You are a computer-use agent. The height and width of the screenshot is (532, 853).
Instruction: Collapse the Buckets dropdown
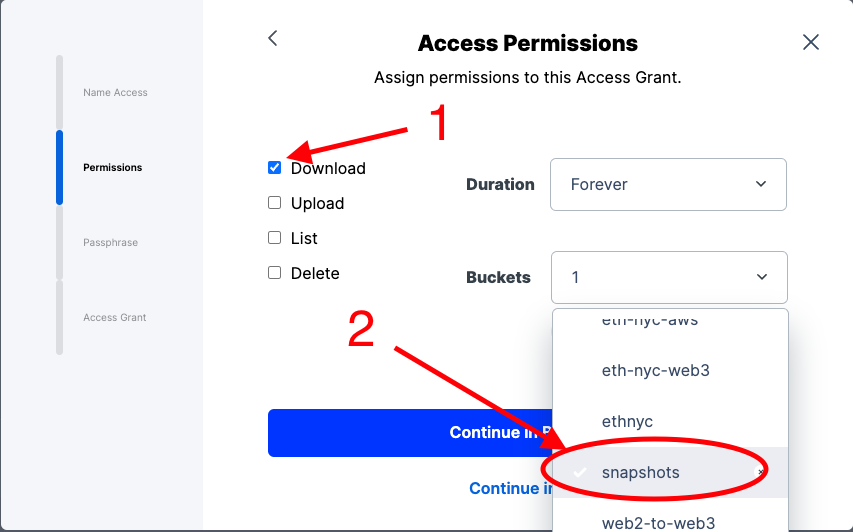(x=669, y=277)
